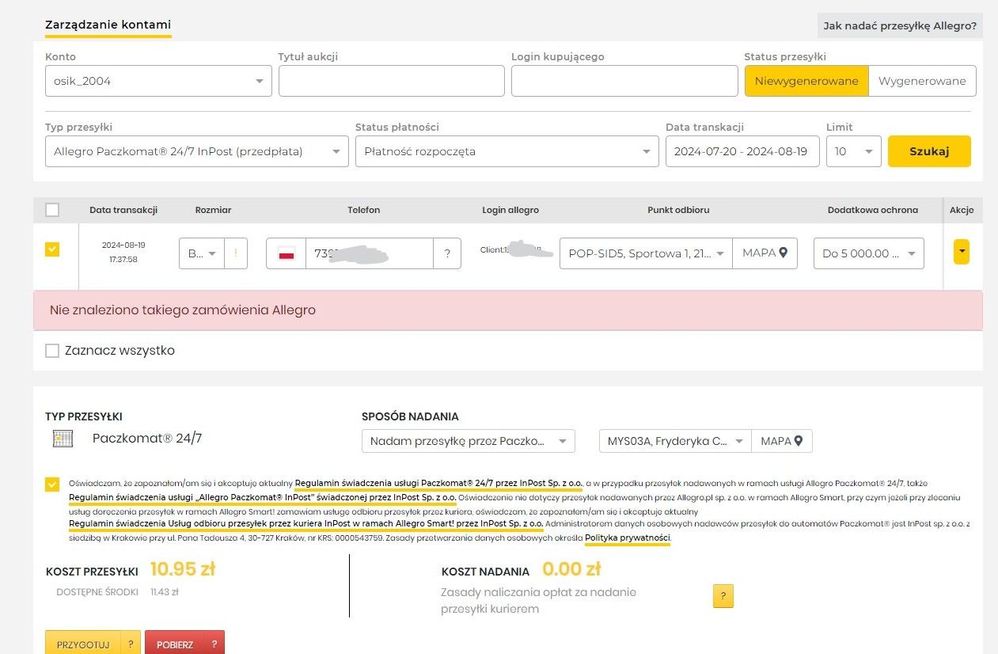Click the question mark on Przygotuj button
998x654 pixels.
[x=130, y=644]
